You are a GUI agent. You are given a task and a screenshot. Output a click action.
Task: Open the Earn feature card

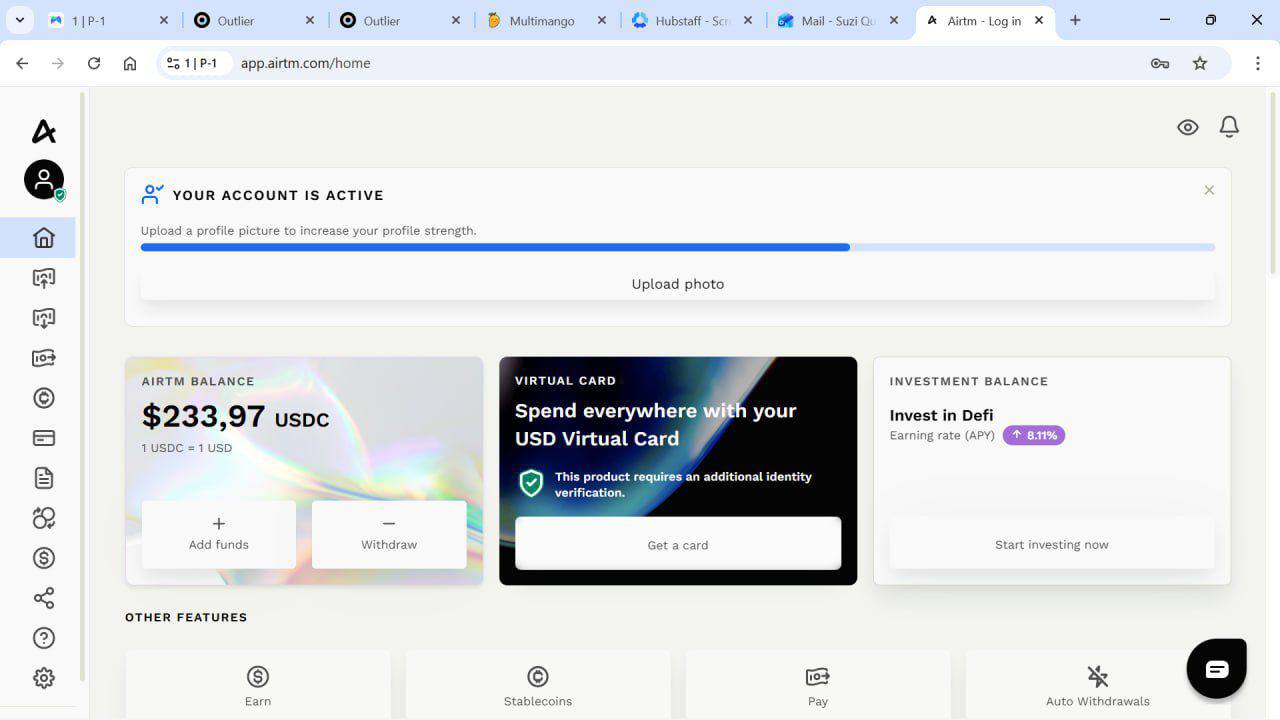(x=258, y=685)
